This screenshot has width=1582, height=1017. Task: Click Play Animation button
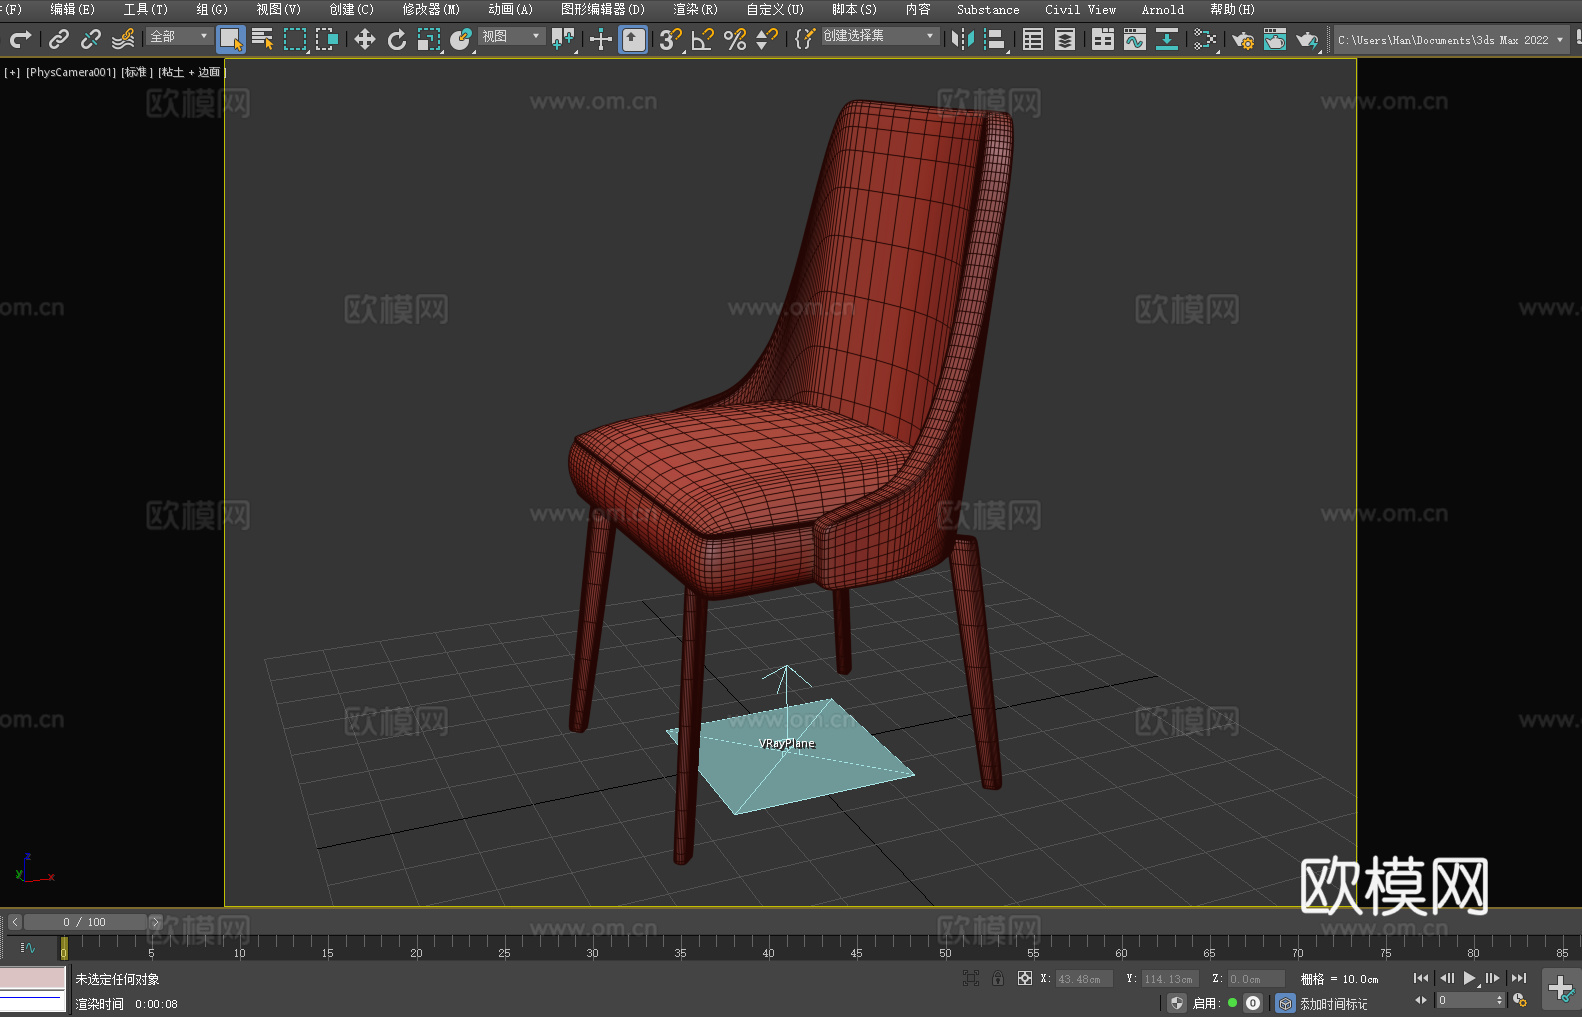click(x=1470, y=978)
